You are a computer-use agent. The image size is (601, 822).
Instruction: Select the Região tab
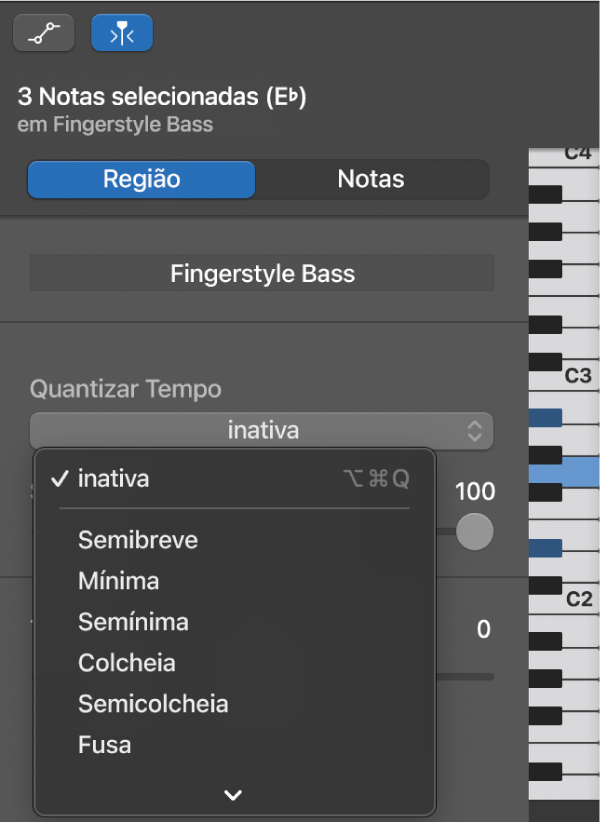(x=140, y=179)
